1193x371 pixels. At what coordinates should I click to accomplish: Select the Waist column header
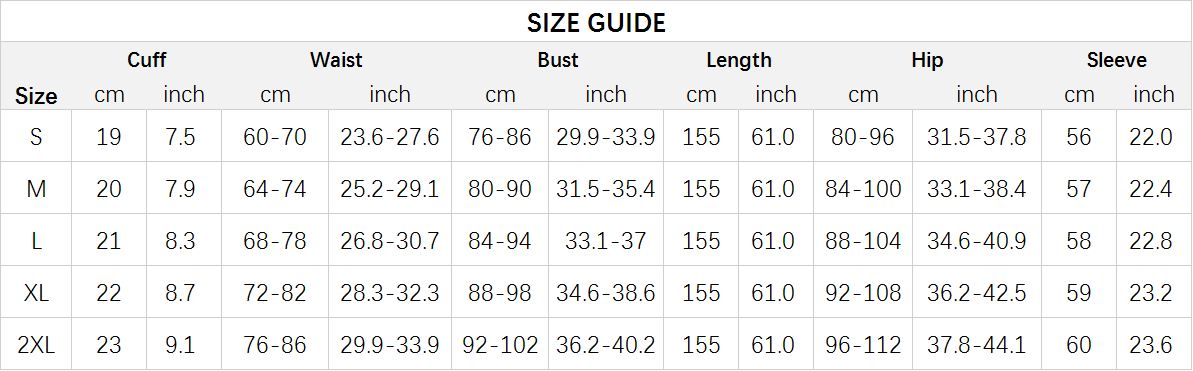click(336, 60)
